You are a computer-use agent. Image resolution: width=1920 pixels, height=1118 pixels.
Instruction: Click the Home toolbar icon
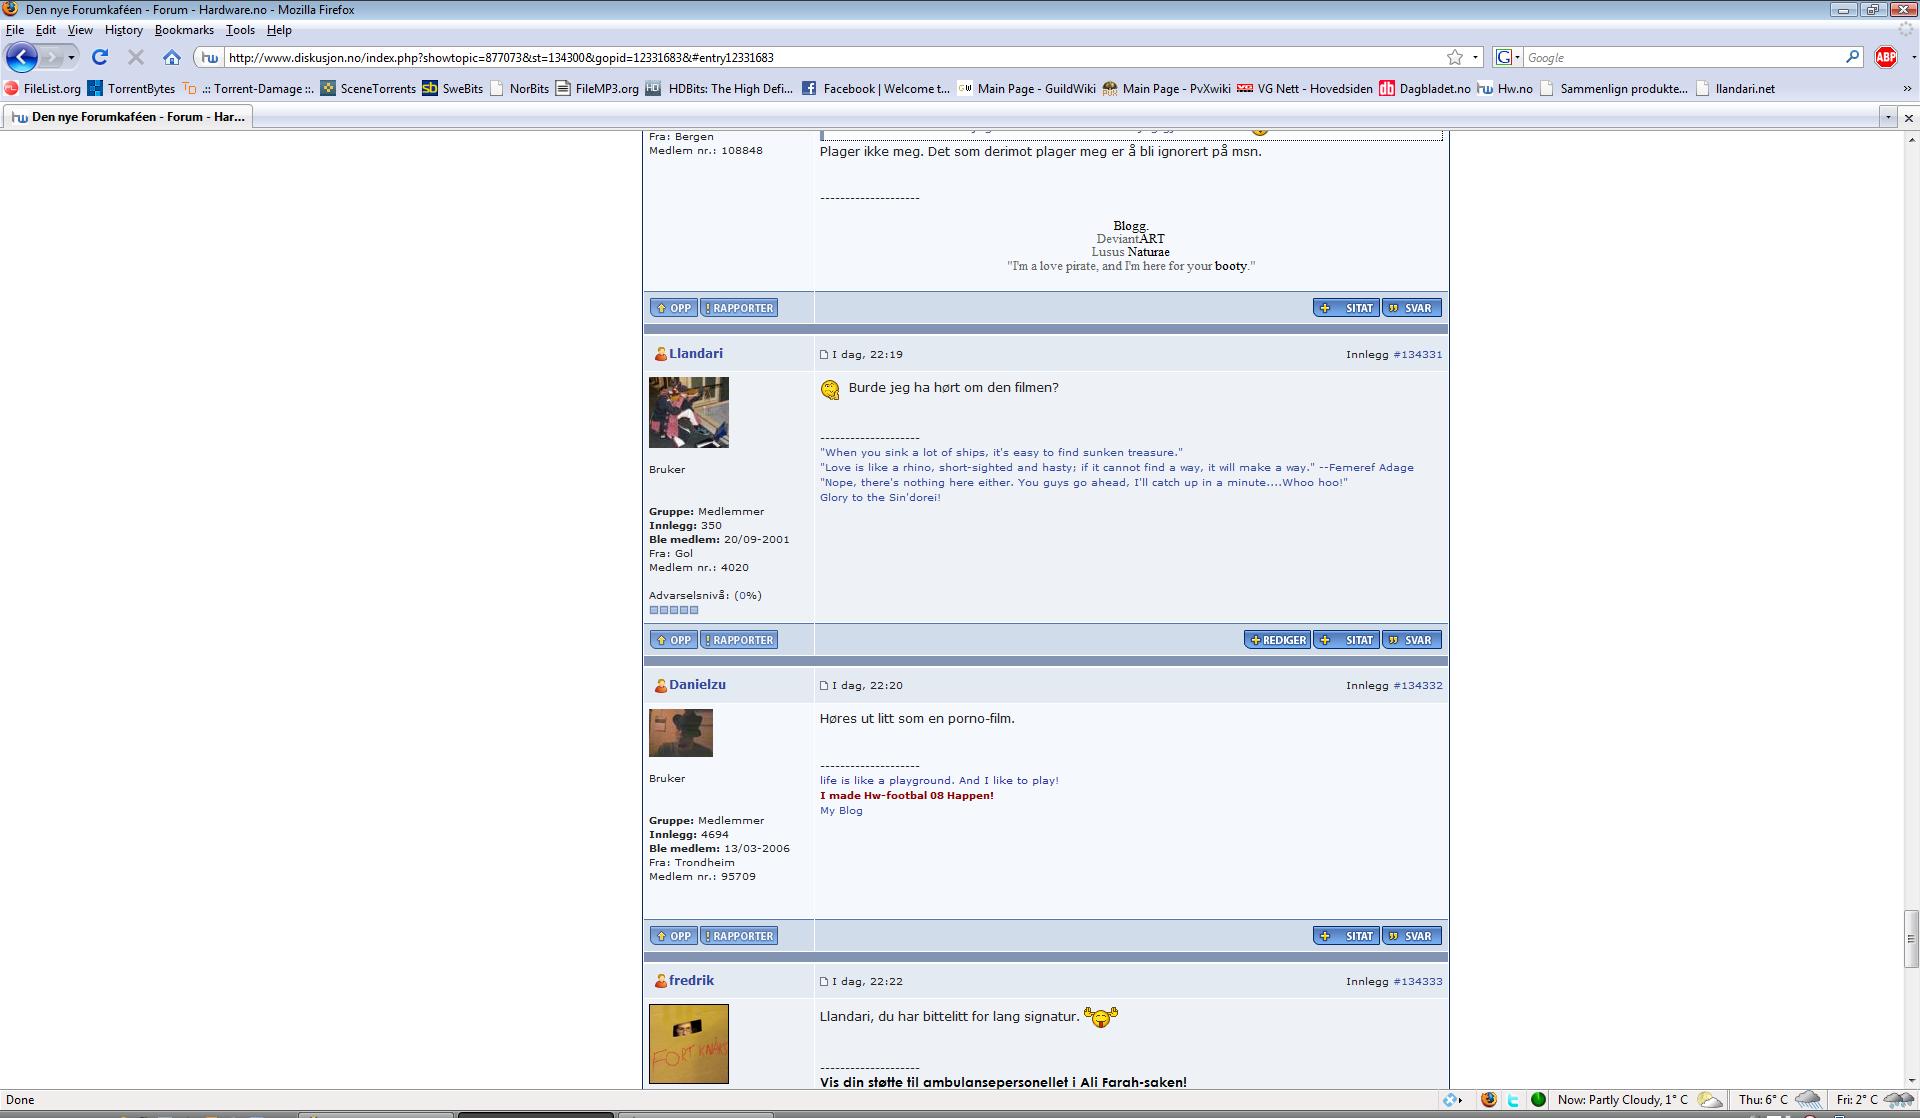coord(172,57)
